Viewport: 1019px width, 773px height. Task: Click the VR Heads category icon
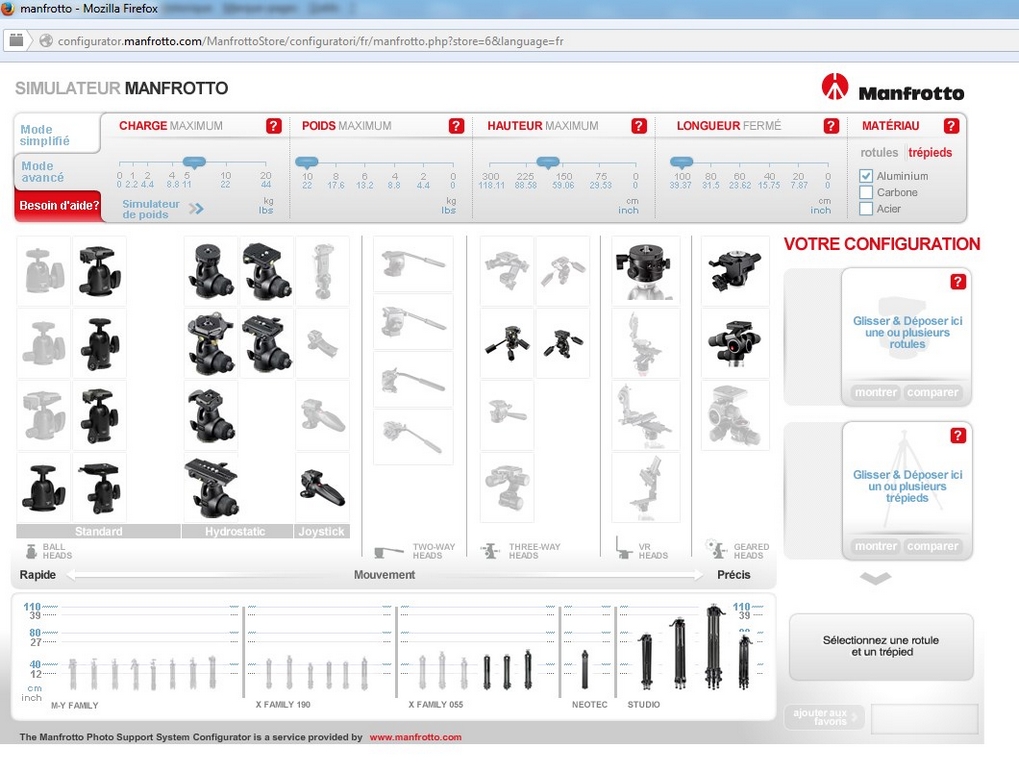(623, 547)
